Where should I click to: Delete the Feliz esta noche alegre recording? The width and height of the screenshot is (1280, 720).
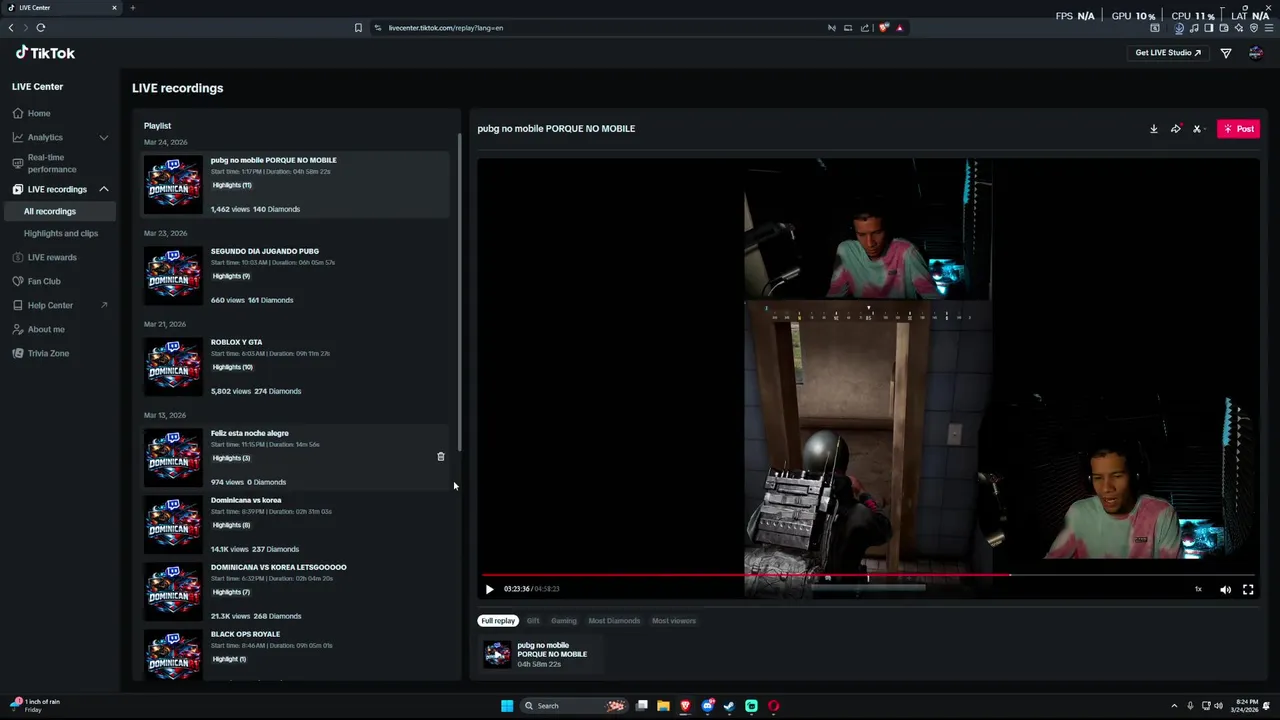(441, 457)
